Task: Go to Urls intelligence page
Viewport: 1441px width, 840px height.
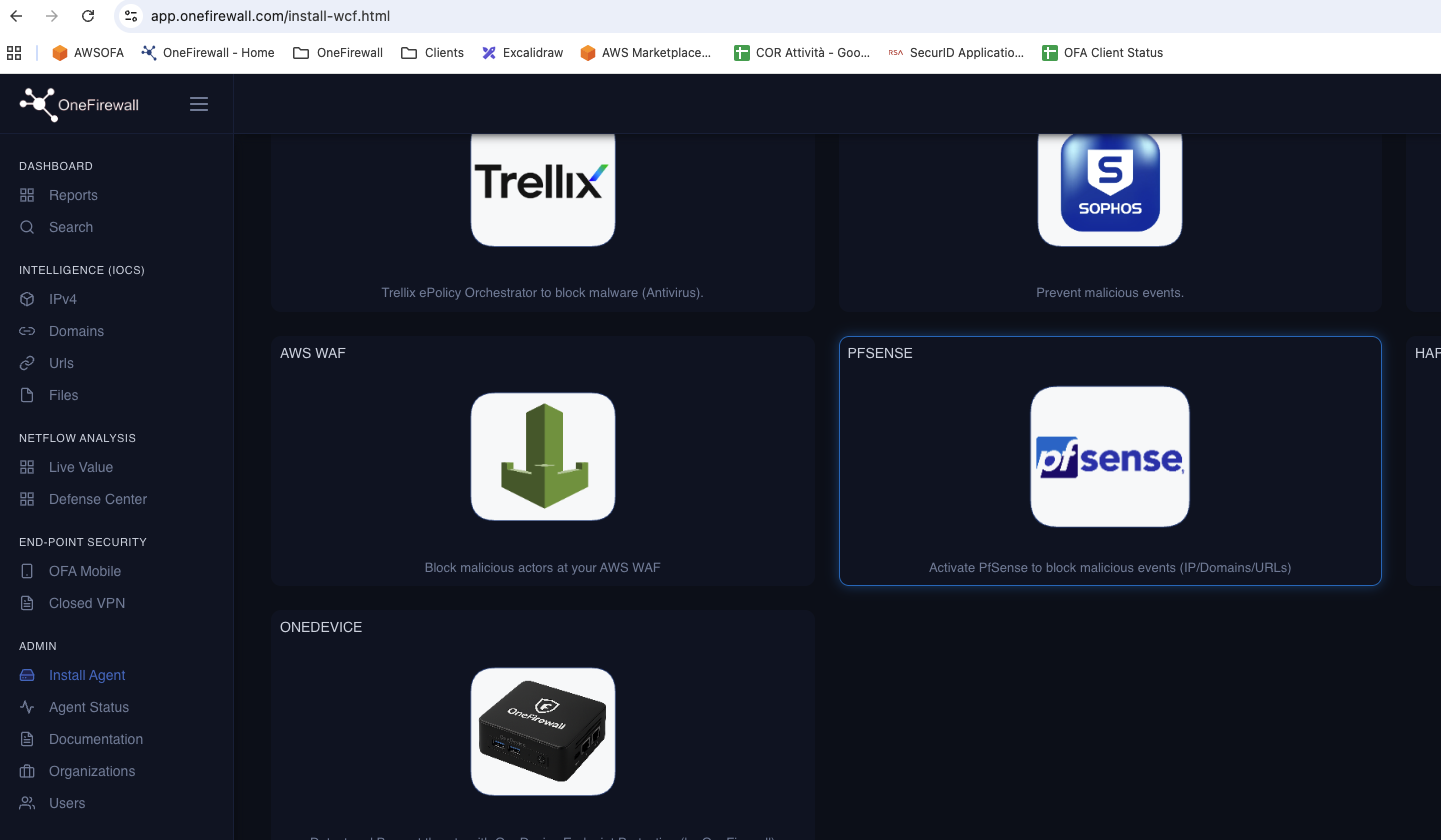Action: pyautogui.click(x=61, y=363)
